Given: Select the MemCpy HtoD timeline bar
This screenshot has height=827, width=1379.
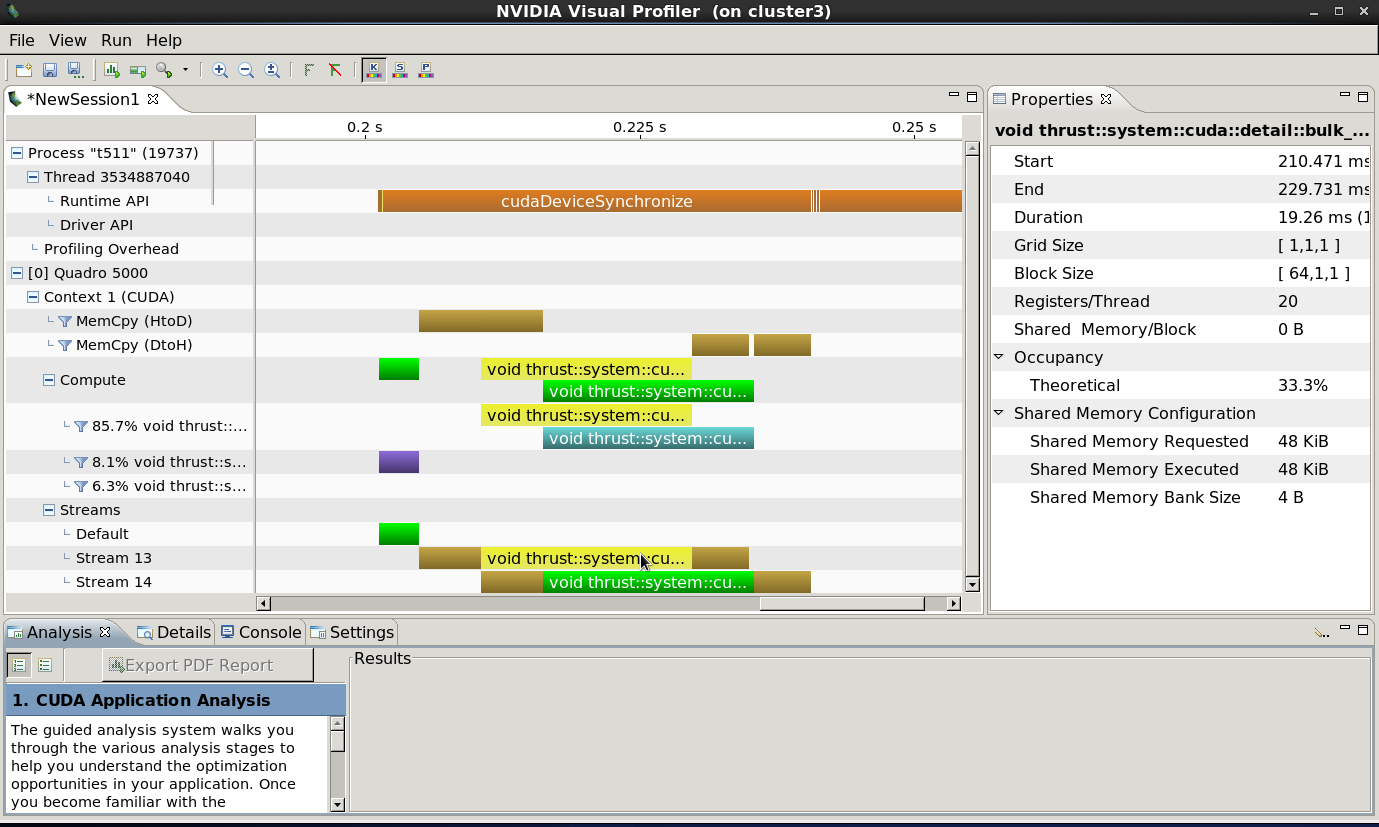Looking at the screenshot, I should click(x=481, y=321).
